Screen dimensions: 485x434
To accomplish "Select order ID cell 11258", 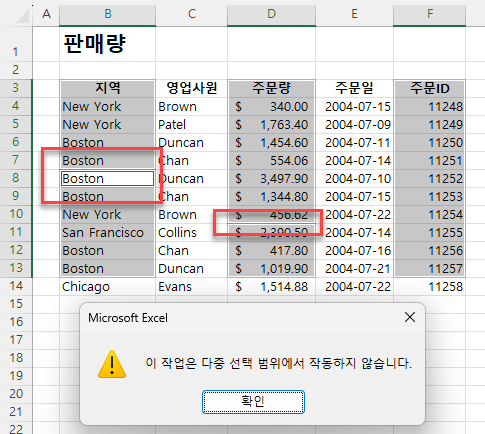I will [x=430, y=286].
